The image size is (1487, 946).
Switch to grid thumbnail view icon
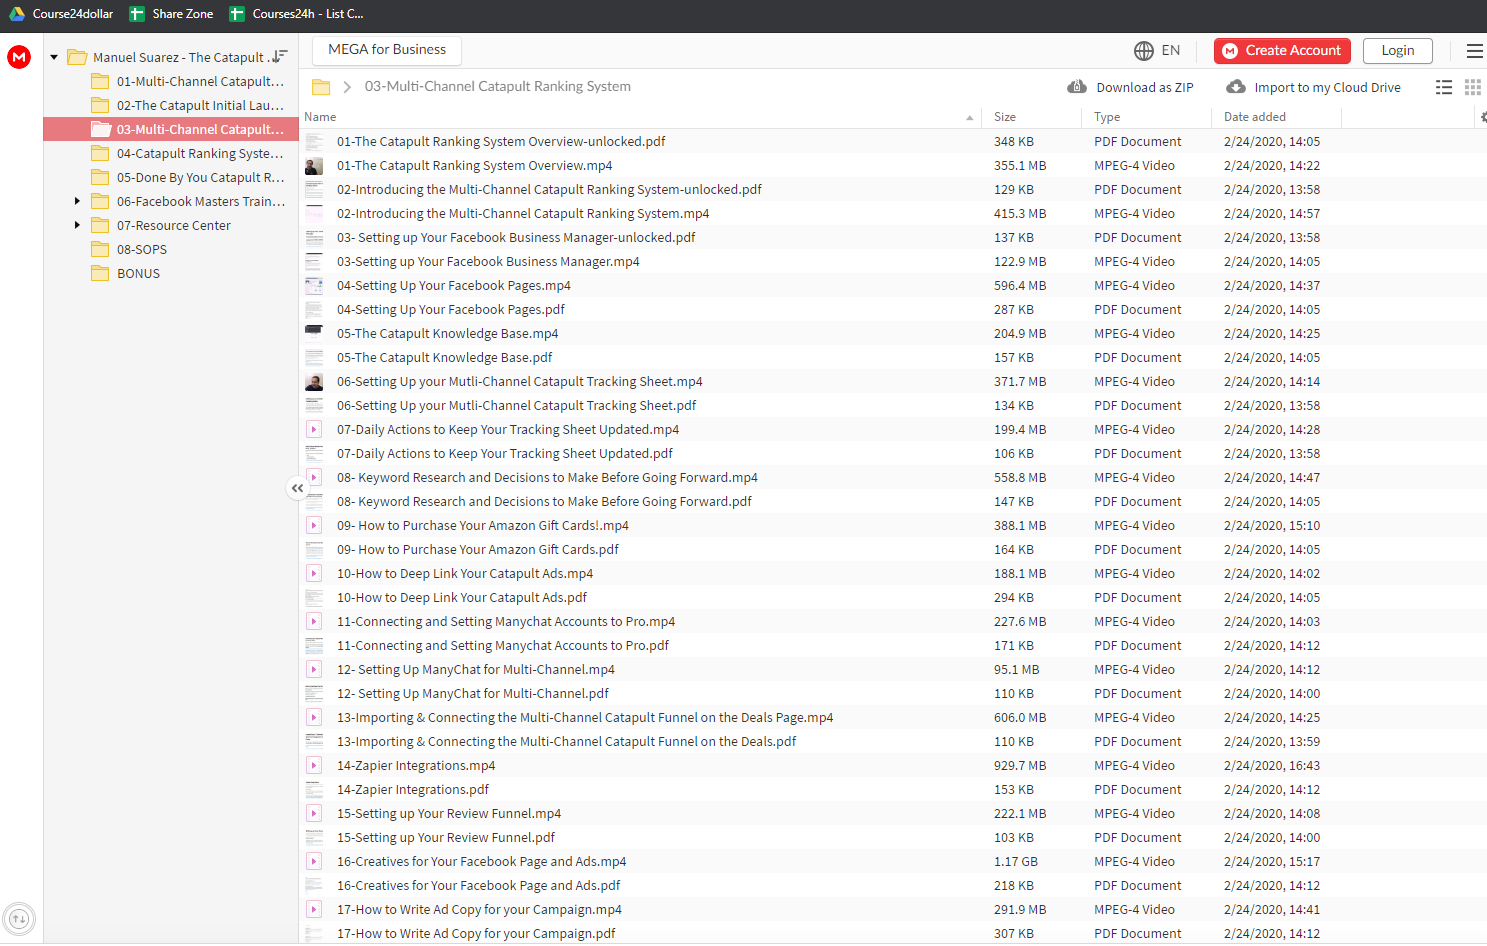tap(1473, 87)
